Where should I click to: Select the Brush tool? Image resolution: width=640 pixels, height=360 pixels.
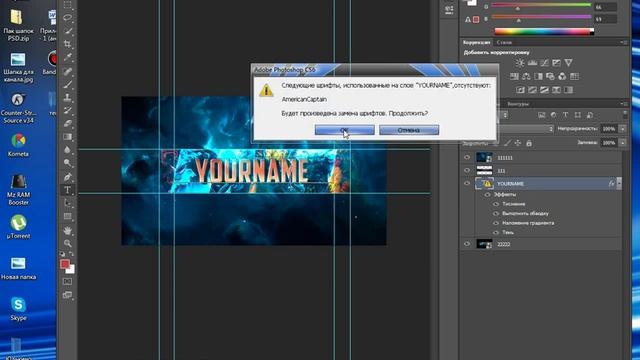point(68,84)
